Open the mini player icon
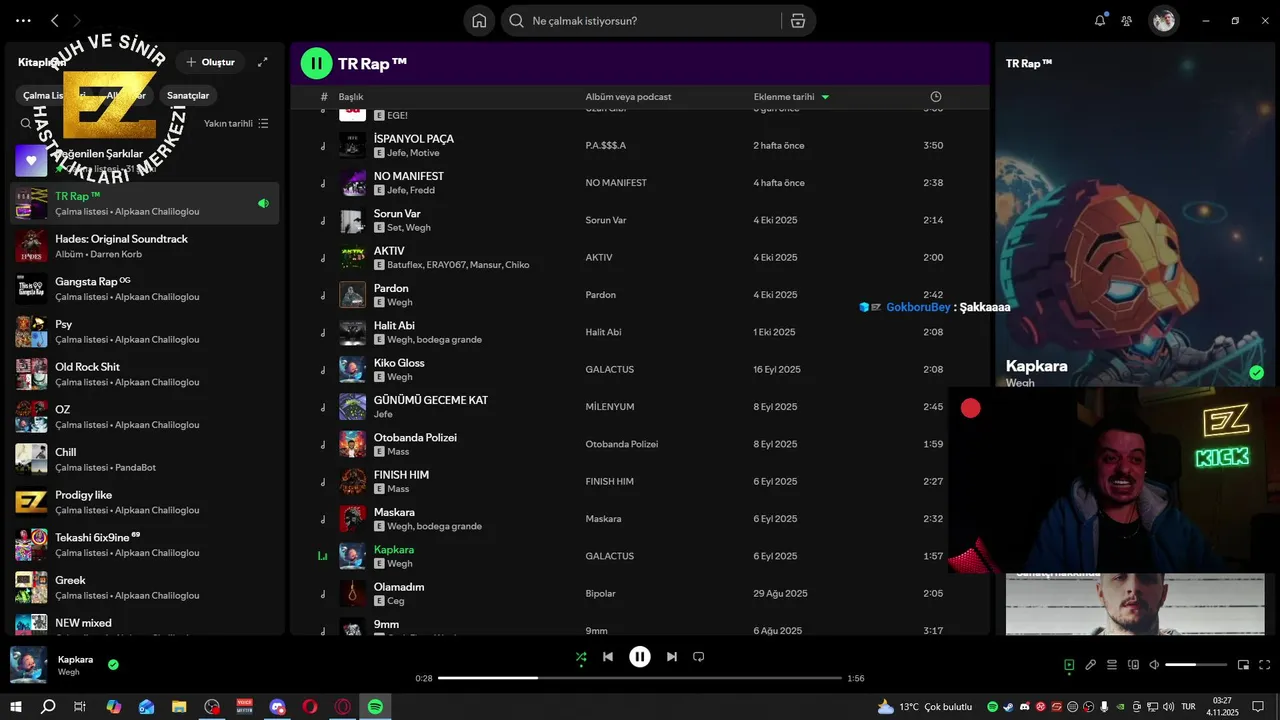Screen dimensions: 1280x720 tap(1243, 665)
